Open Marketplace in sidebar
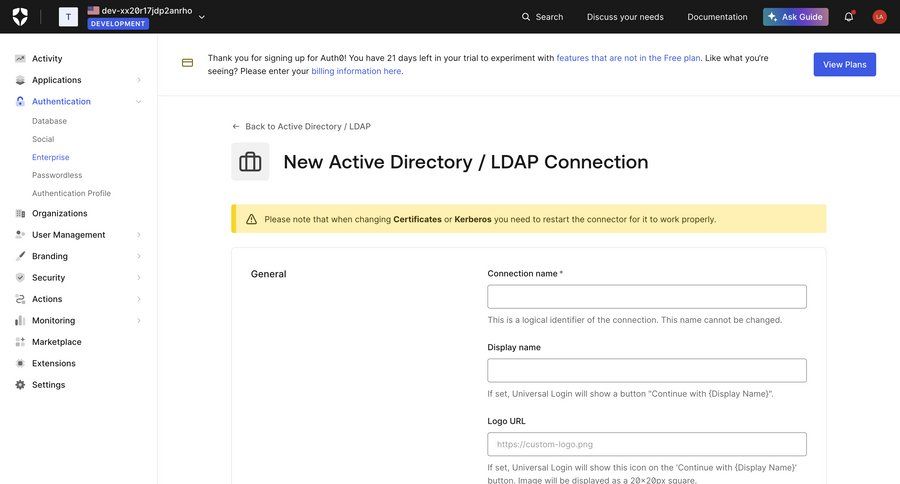This screenshot has width=900, height=484. (57, 342)
